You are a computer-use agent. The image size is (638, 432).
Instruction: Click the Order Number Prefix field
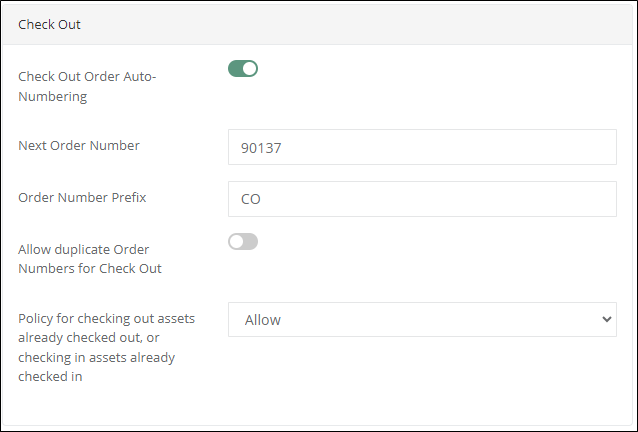pyautogui.click(x=422, y=199)
